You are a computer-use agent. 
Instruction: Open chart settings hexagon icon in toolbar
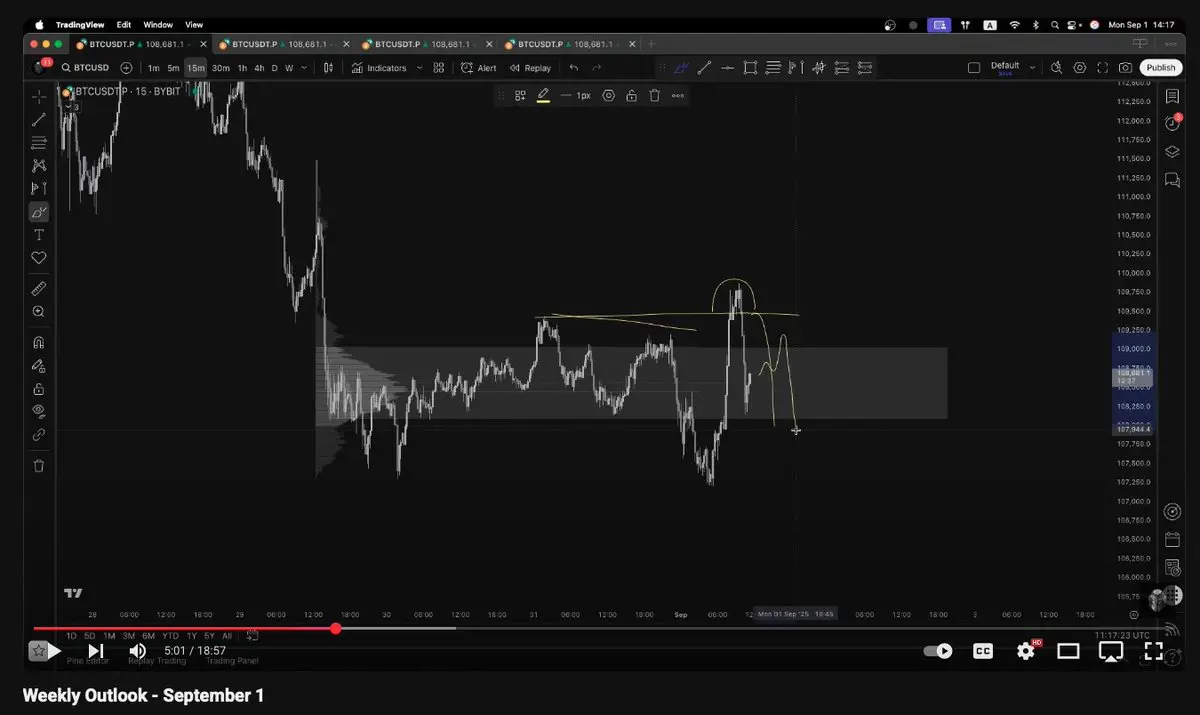(1080, 68)
